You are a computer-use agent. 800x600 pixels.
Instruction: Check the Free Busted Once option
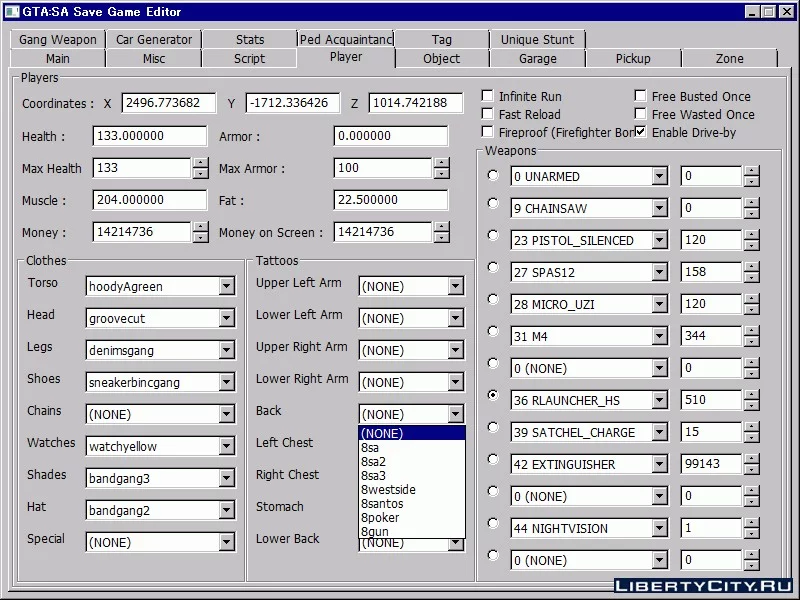pos(640,96)
